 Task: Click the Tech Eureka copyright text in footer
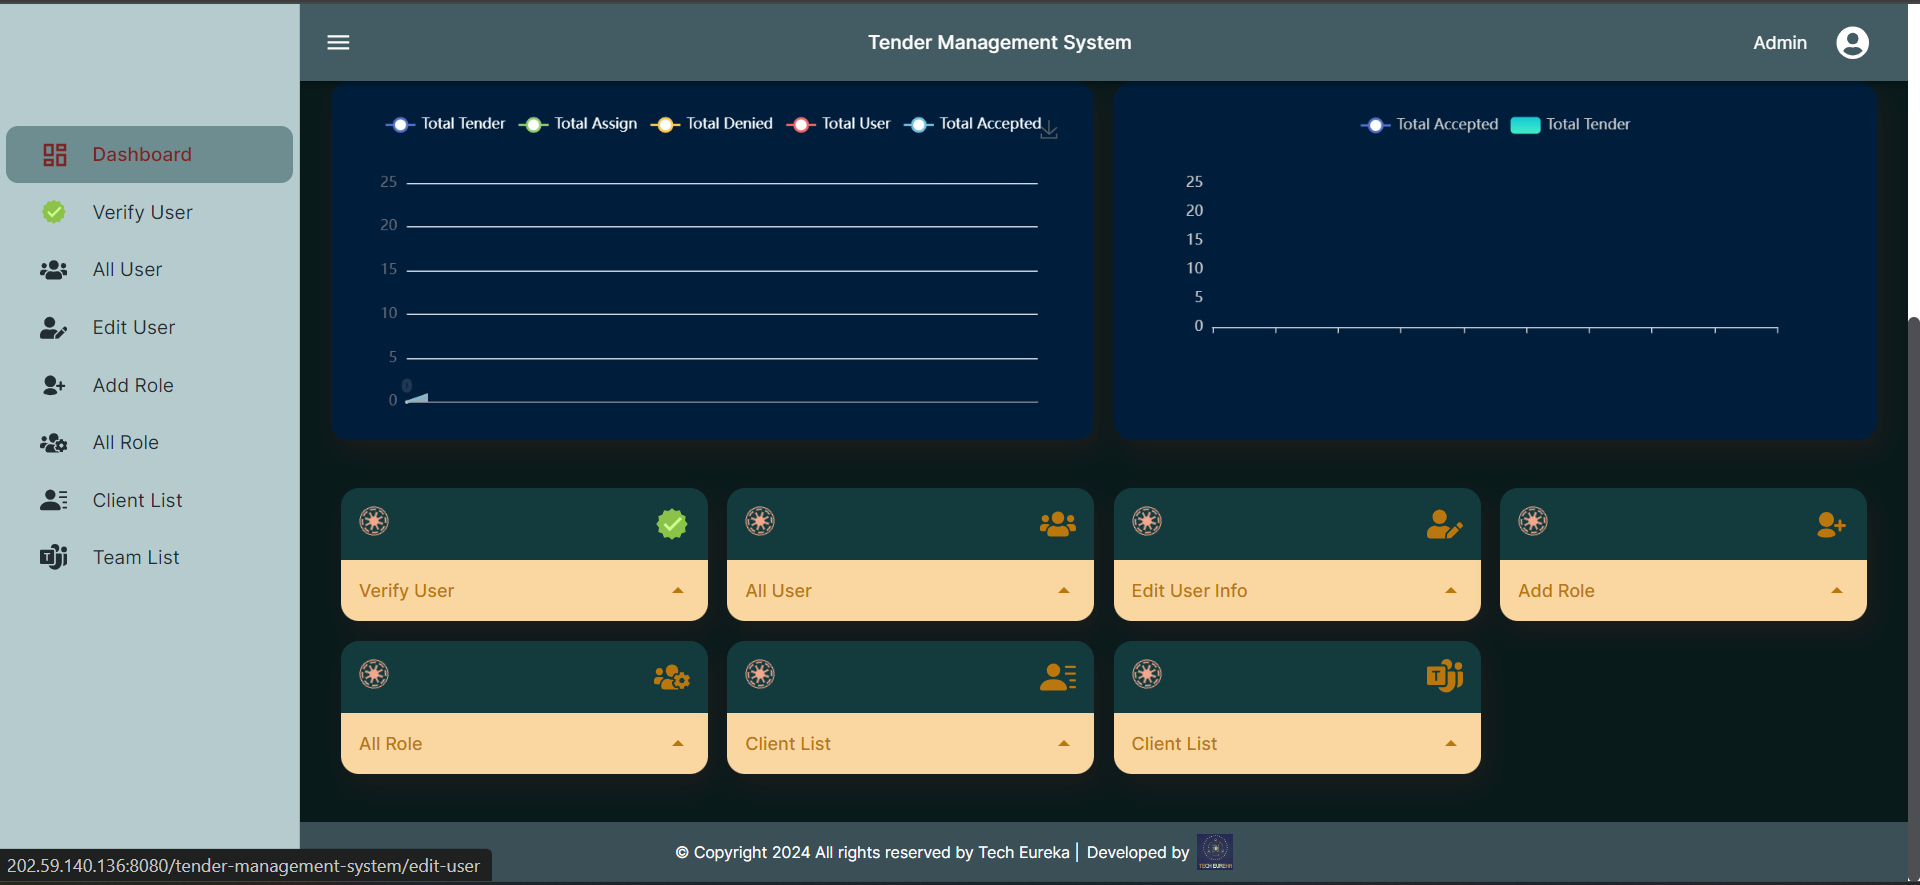coord(872,853)
